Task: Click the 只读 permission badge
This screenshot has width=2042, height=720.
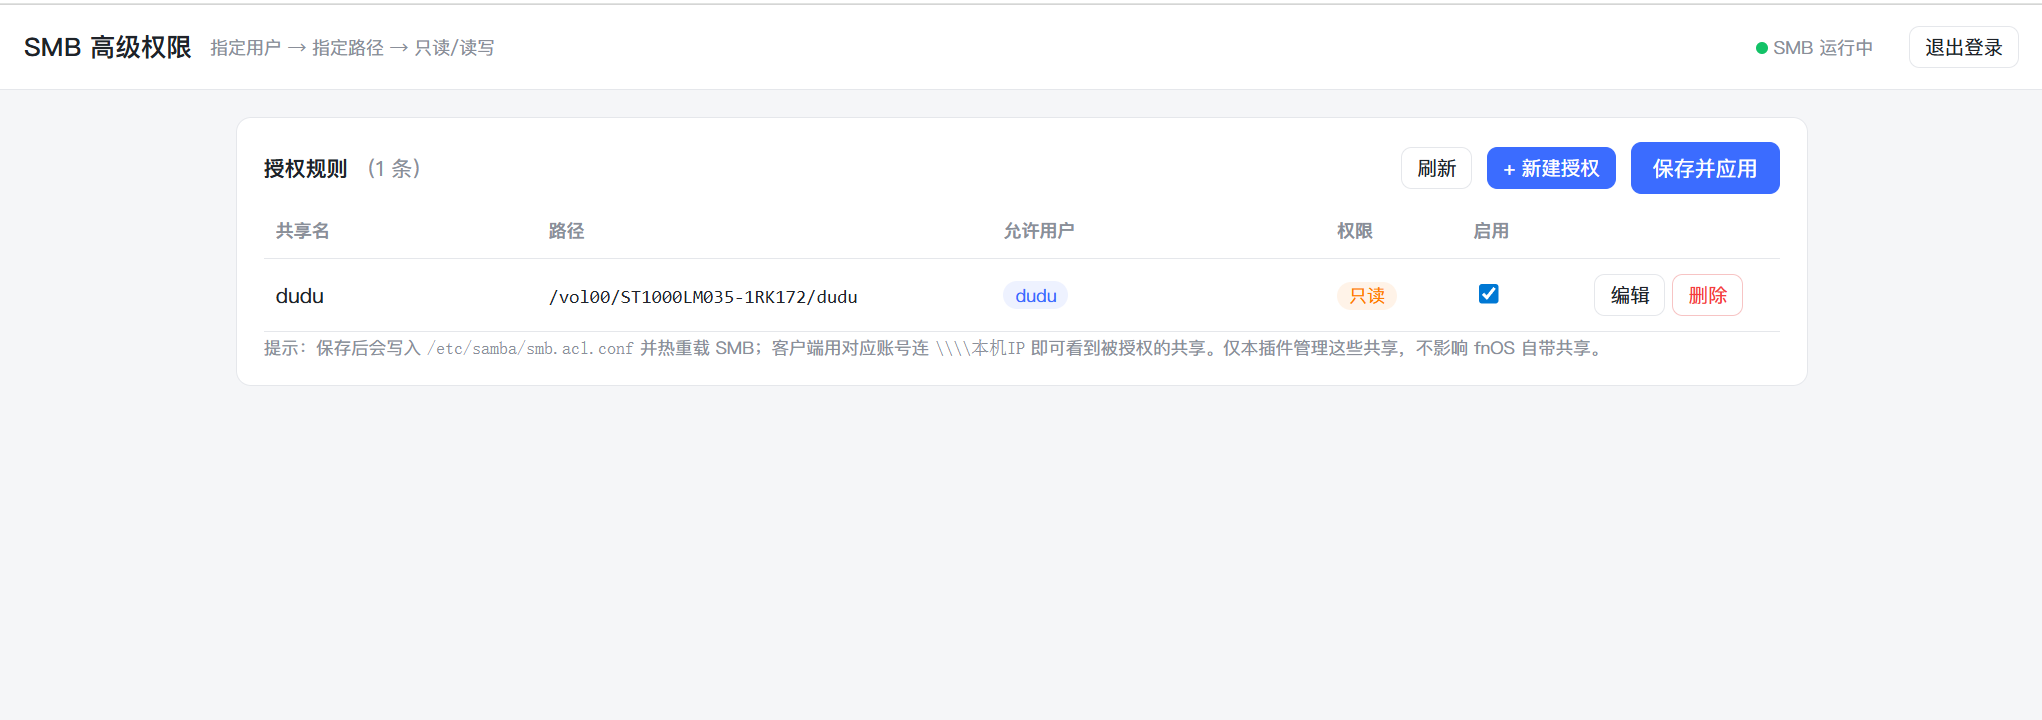Action: pos(1367,296)
